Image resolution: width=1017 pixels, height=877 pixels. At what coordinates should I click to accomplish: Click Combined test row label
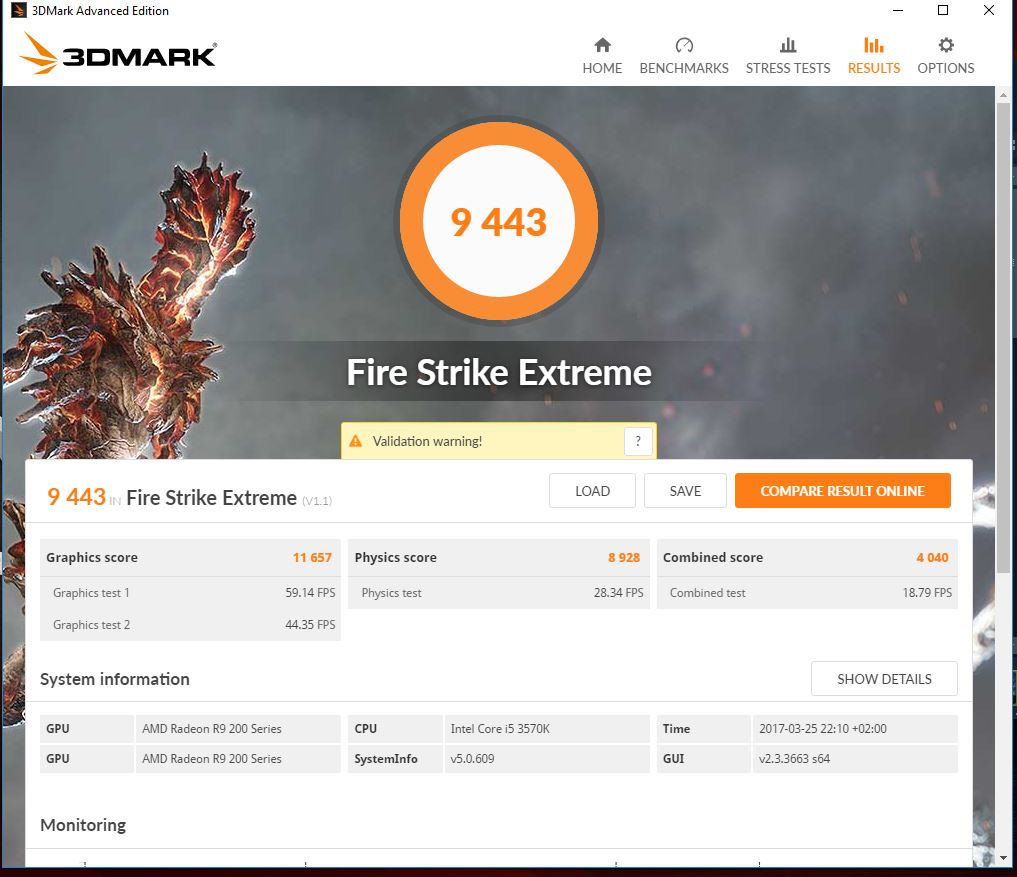(708, 593)
